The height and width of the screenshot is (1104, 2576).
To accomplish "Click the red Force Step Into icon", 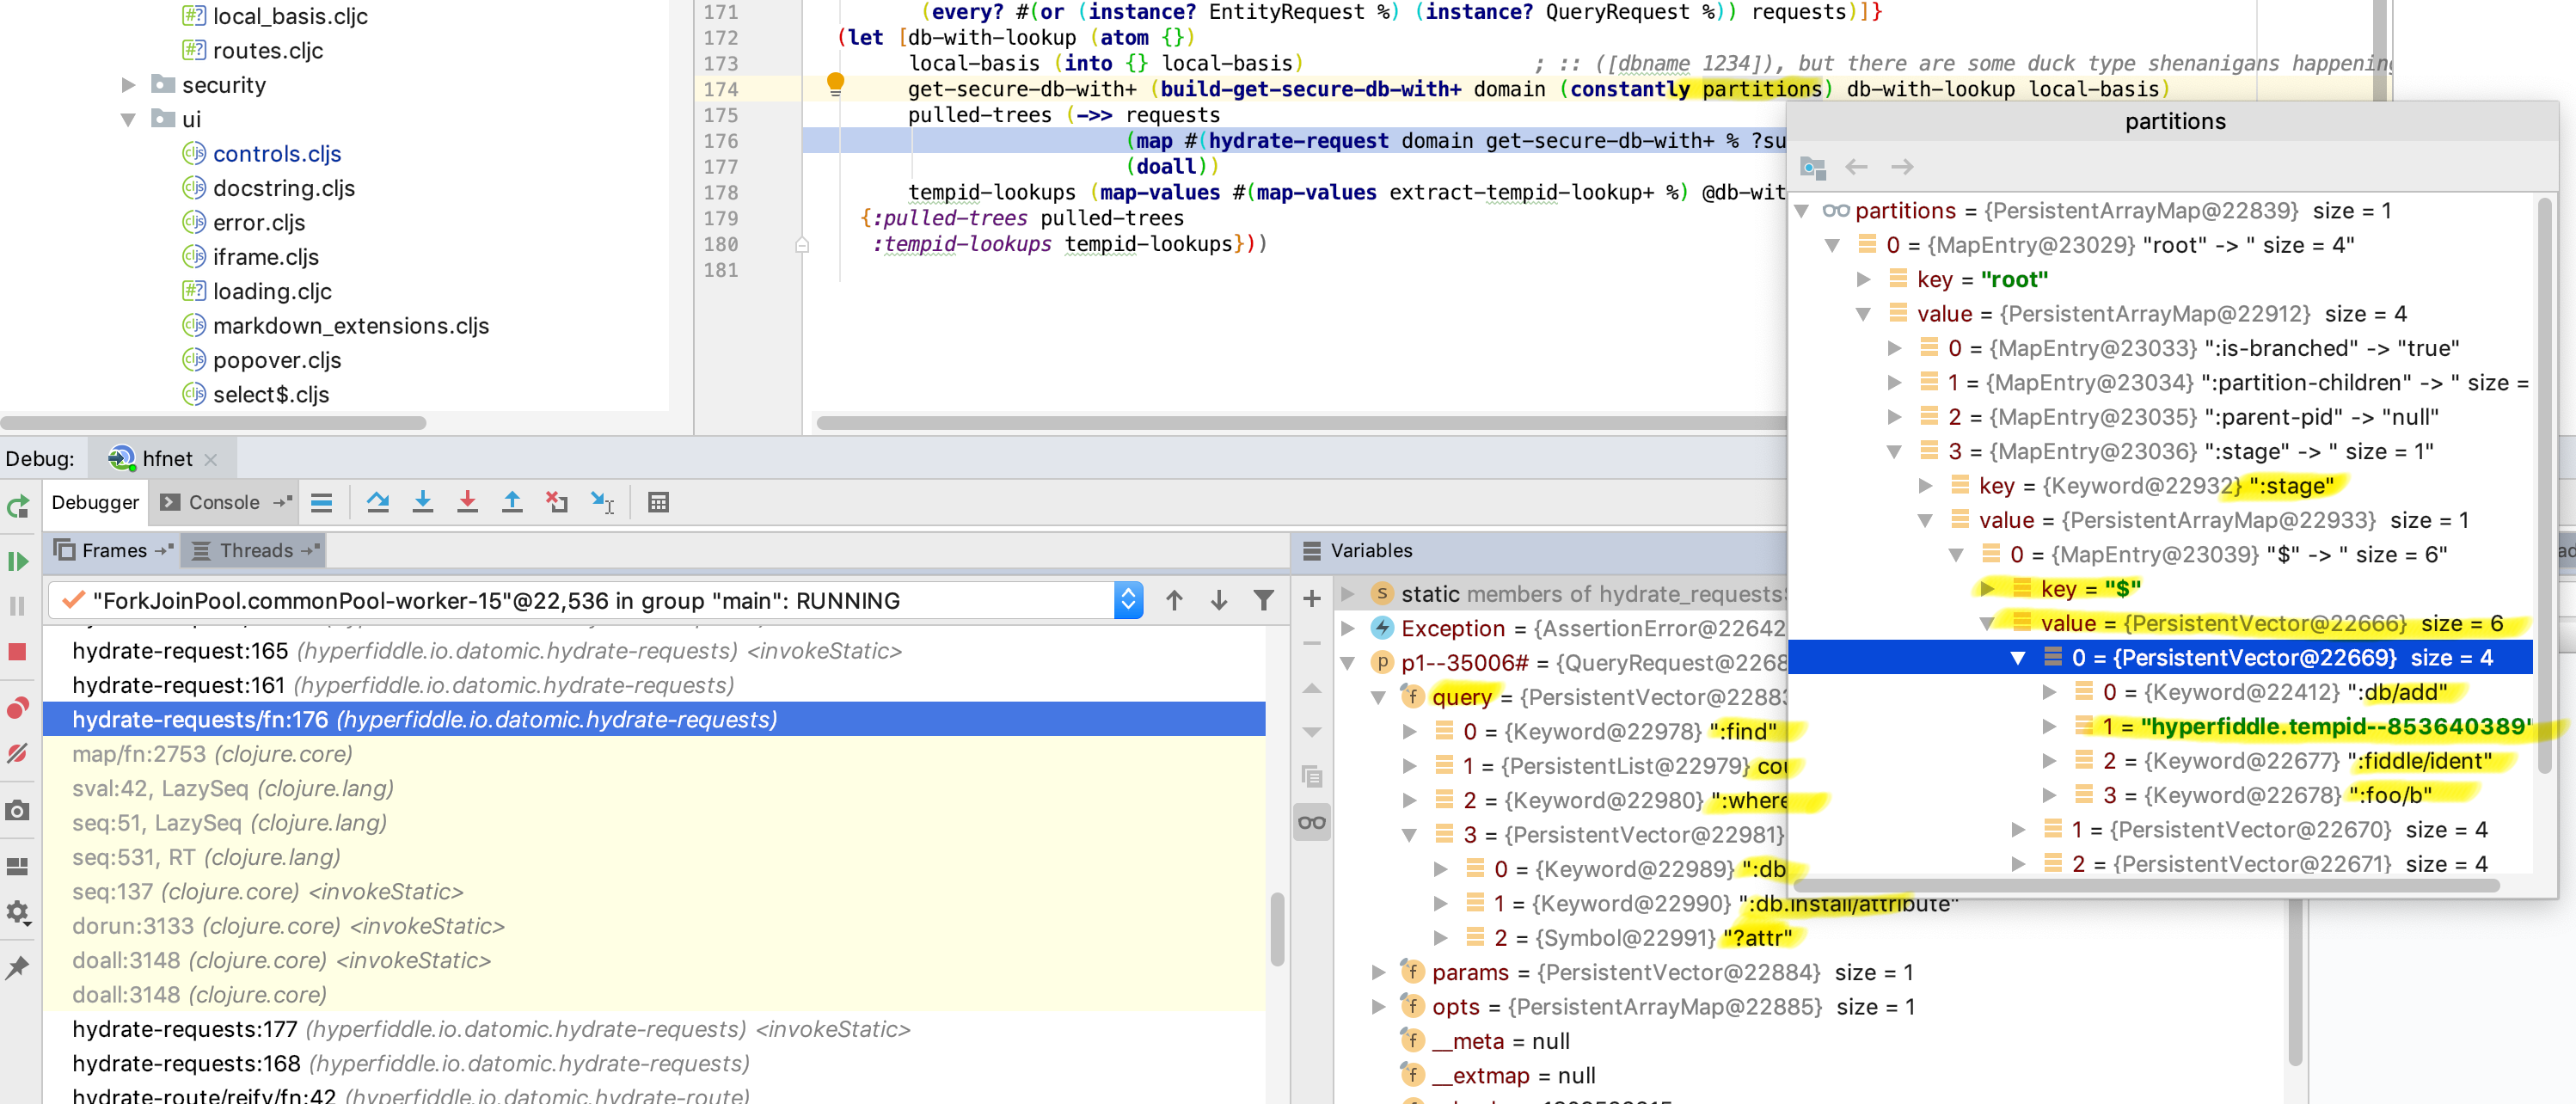I will (x=467, y=502).
